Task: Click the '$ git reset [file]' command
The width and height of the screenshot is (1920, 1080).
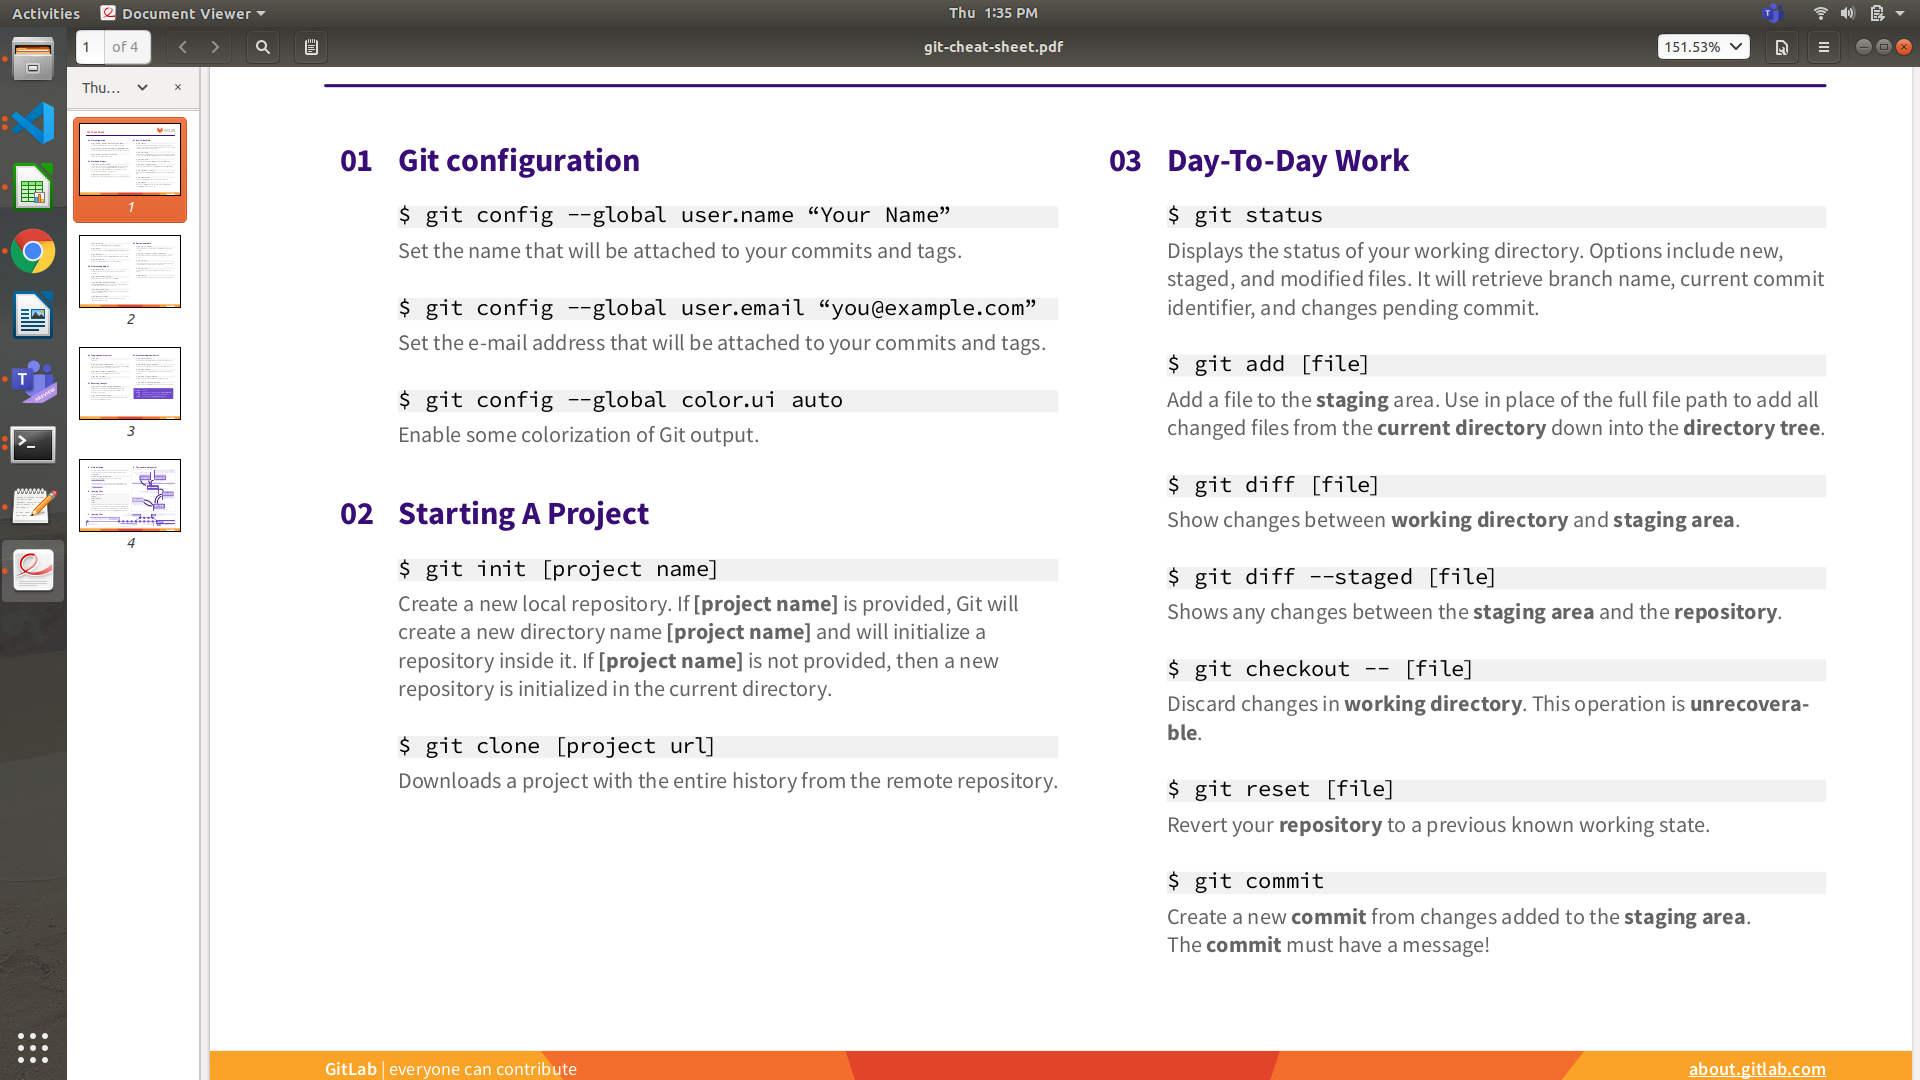Action: tap(1280, 790)
